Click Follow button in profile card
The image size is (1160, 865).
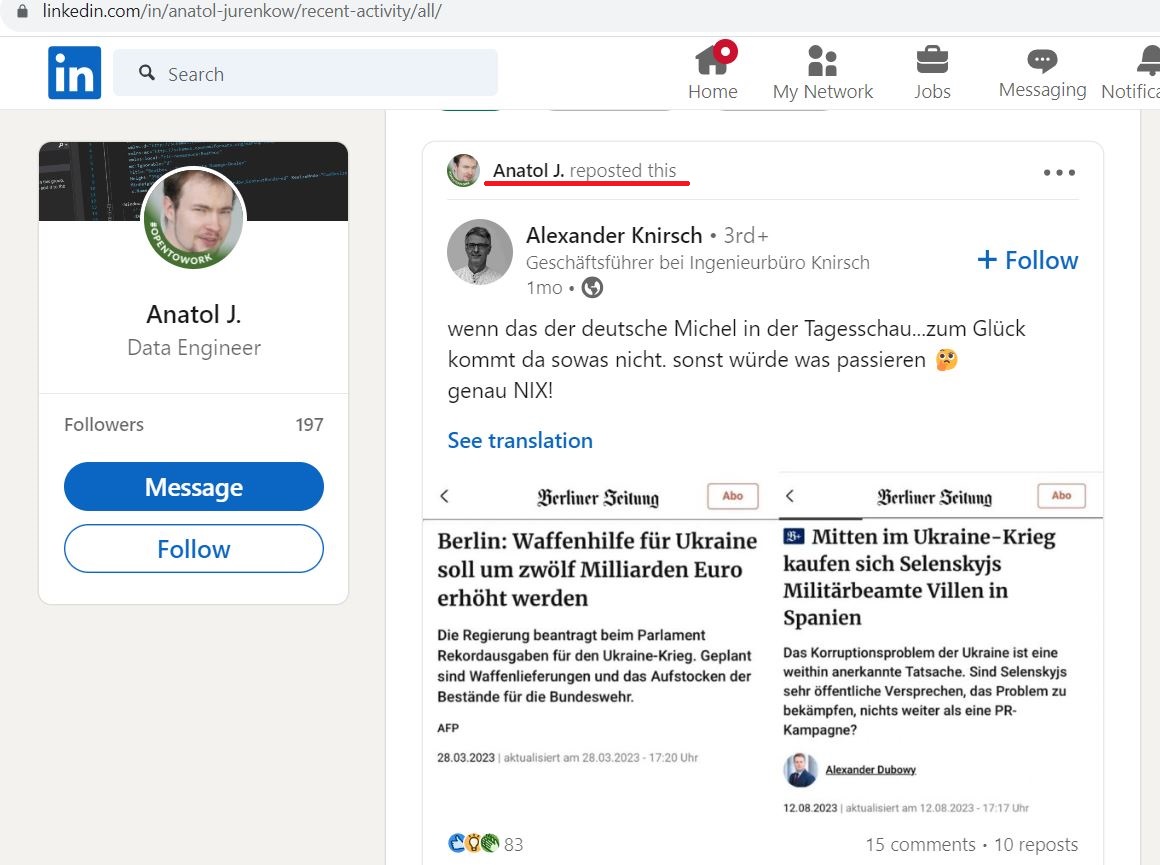coord(194,549)
